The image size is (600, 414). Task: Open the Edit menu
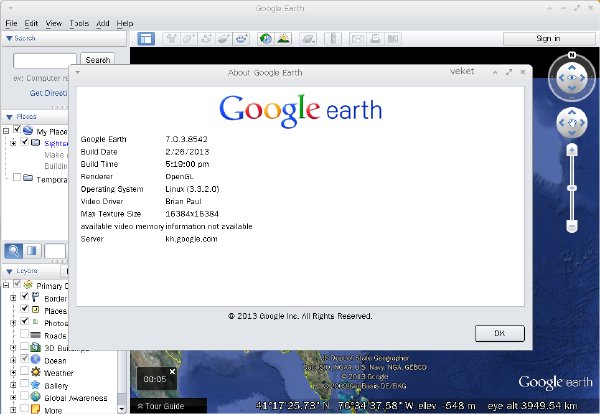pyautogui.click(x=31, y=23)
